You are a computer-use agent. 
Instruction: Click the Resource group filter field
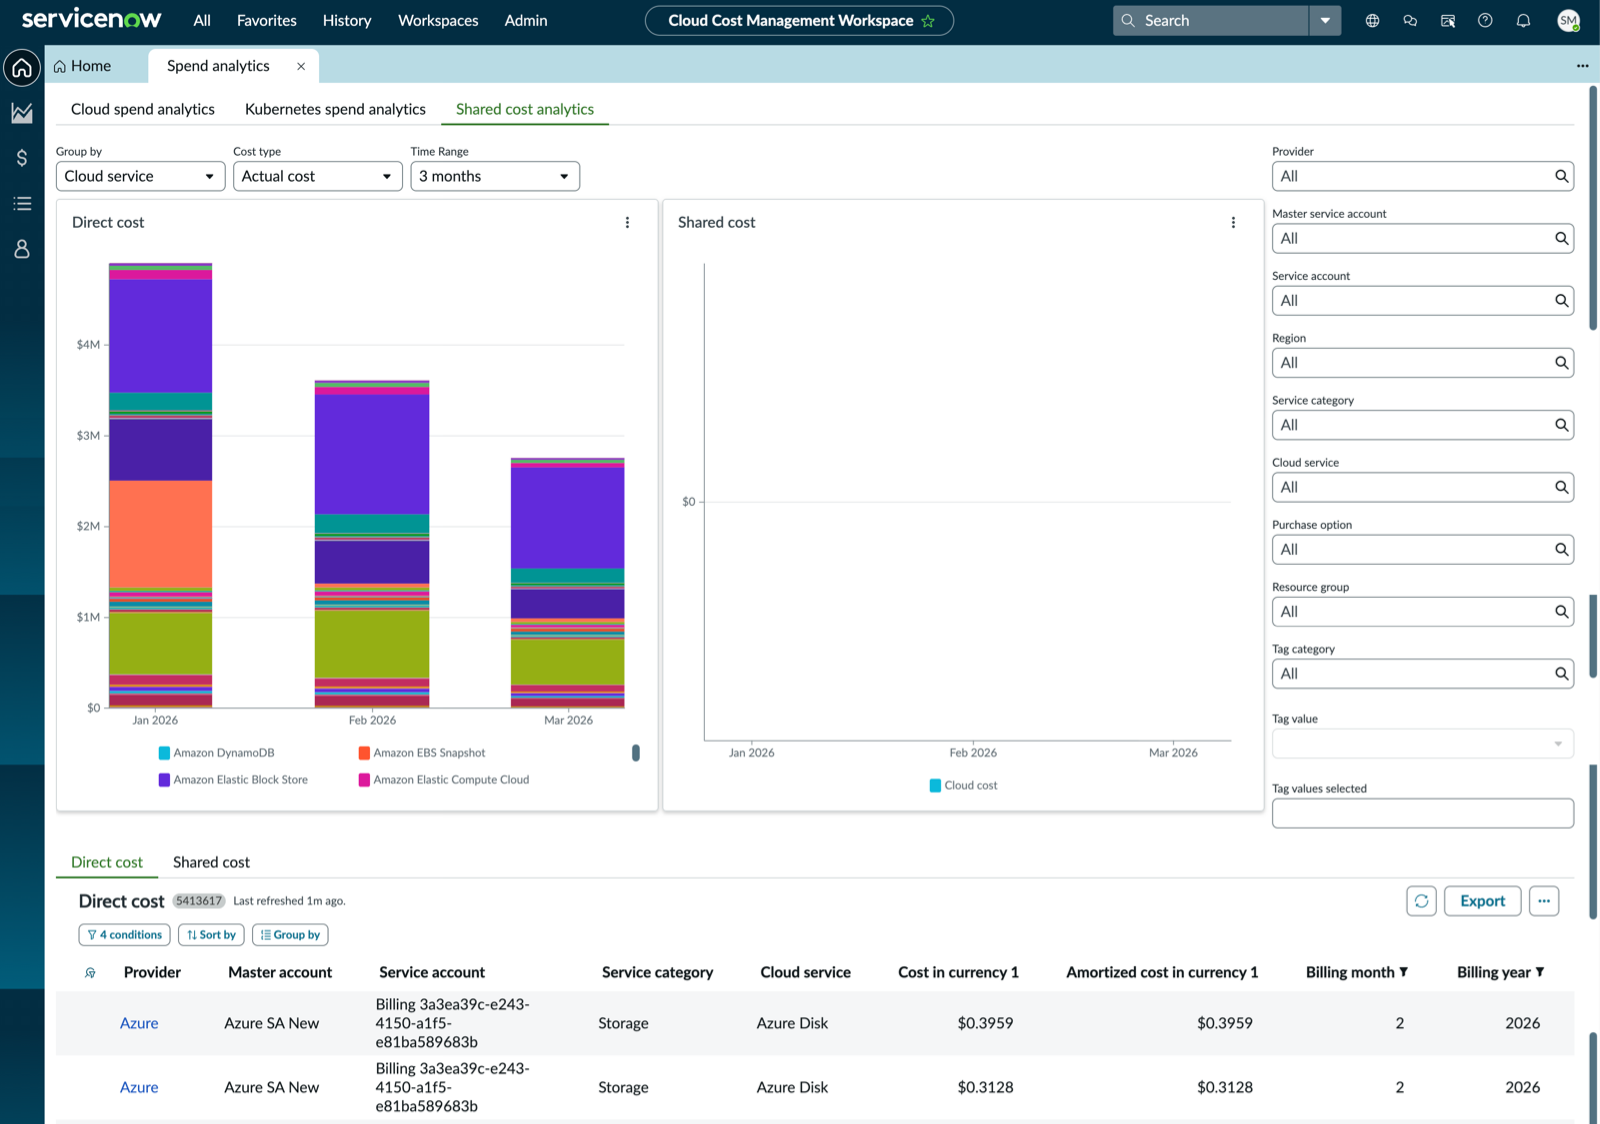tap(1422, 612)
